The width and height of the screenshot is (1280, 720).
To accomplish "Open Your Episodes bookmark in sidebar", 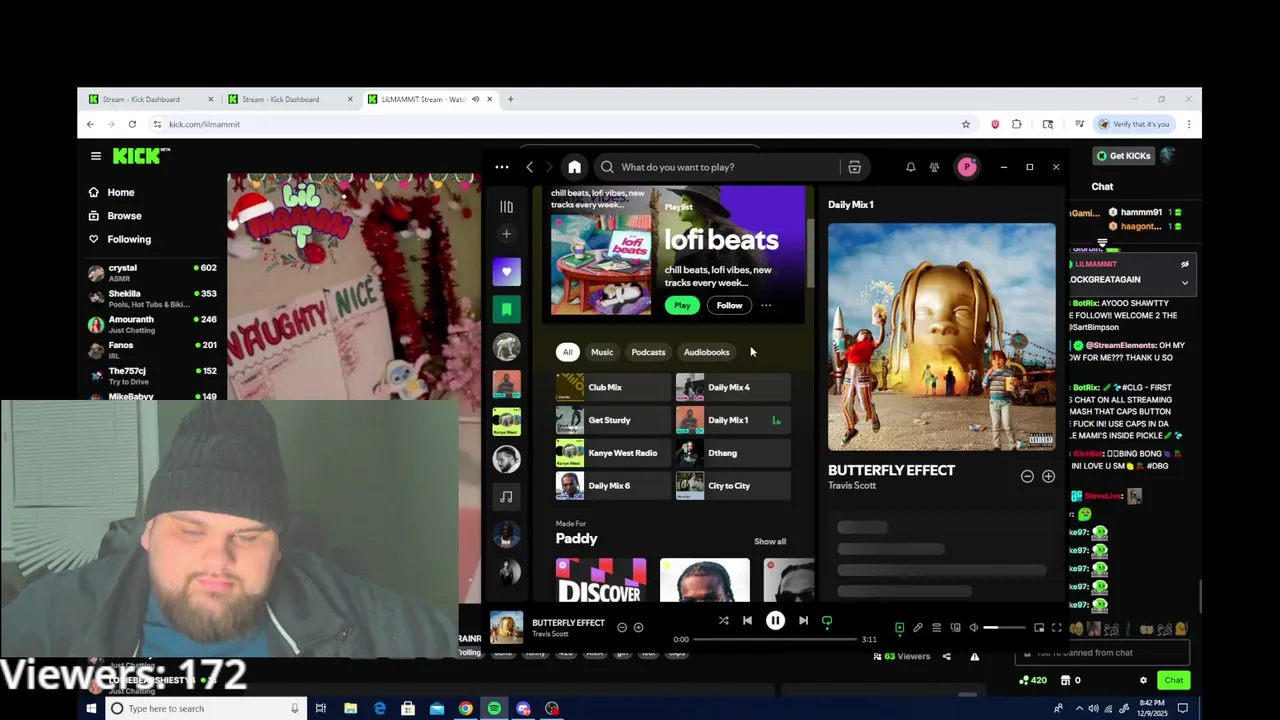I will tap(506, 309).
